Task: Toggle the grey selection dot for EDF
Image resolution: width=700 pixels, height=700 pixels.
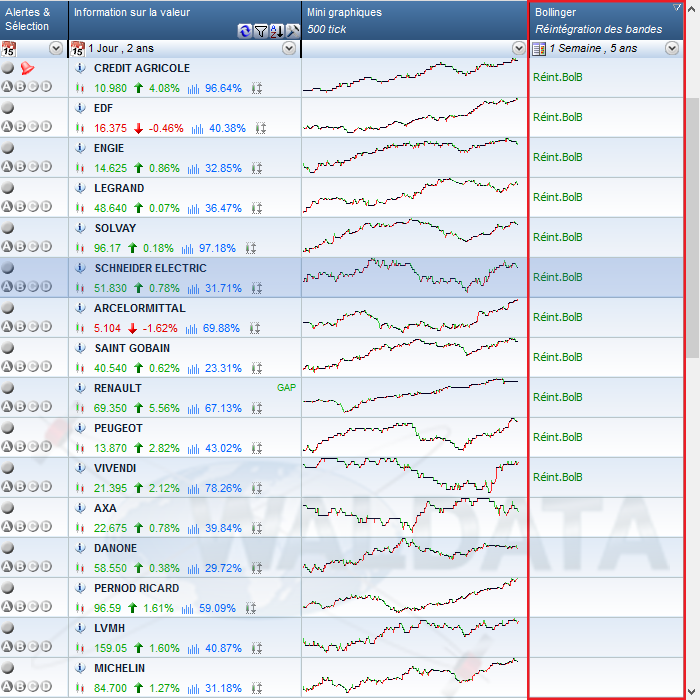Action: tap(8, 108)
